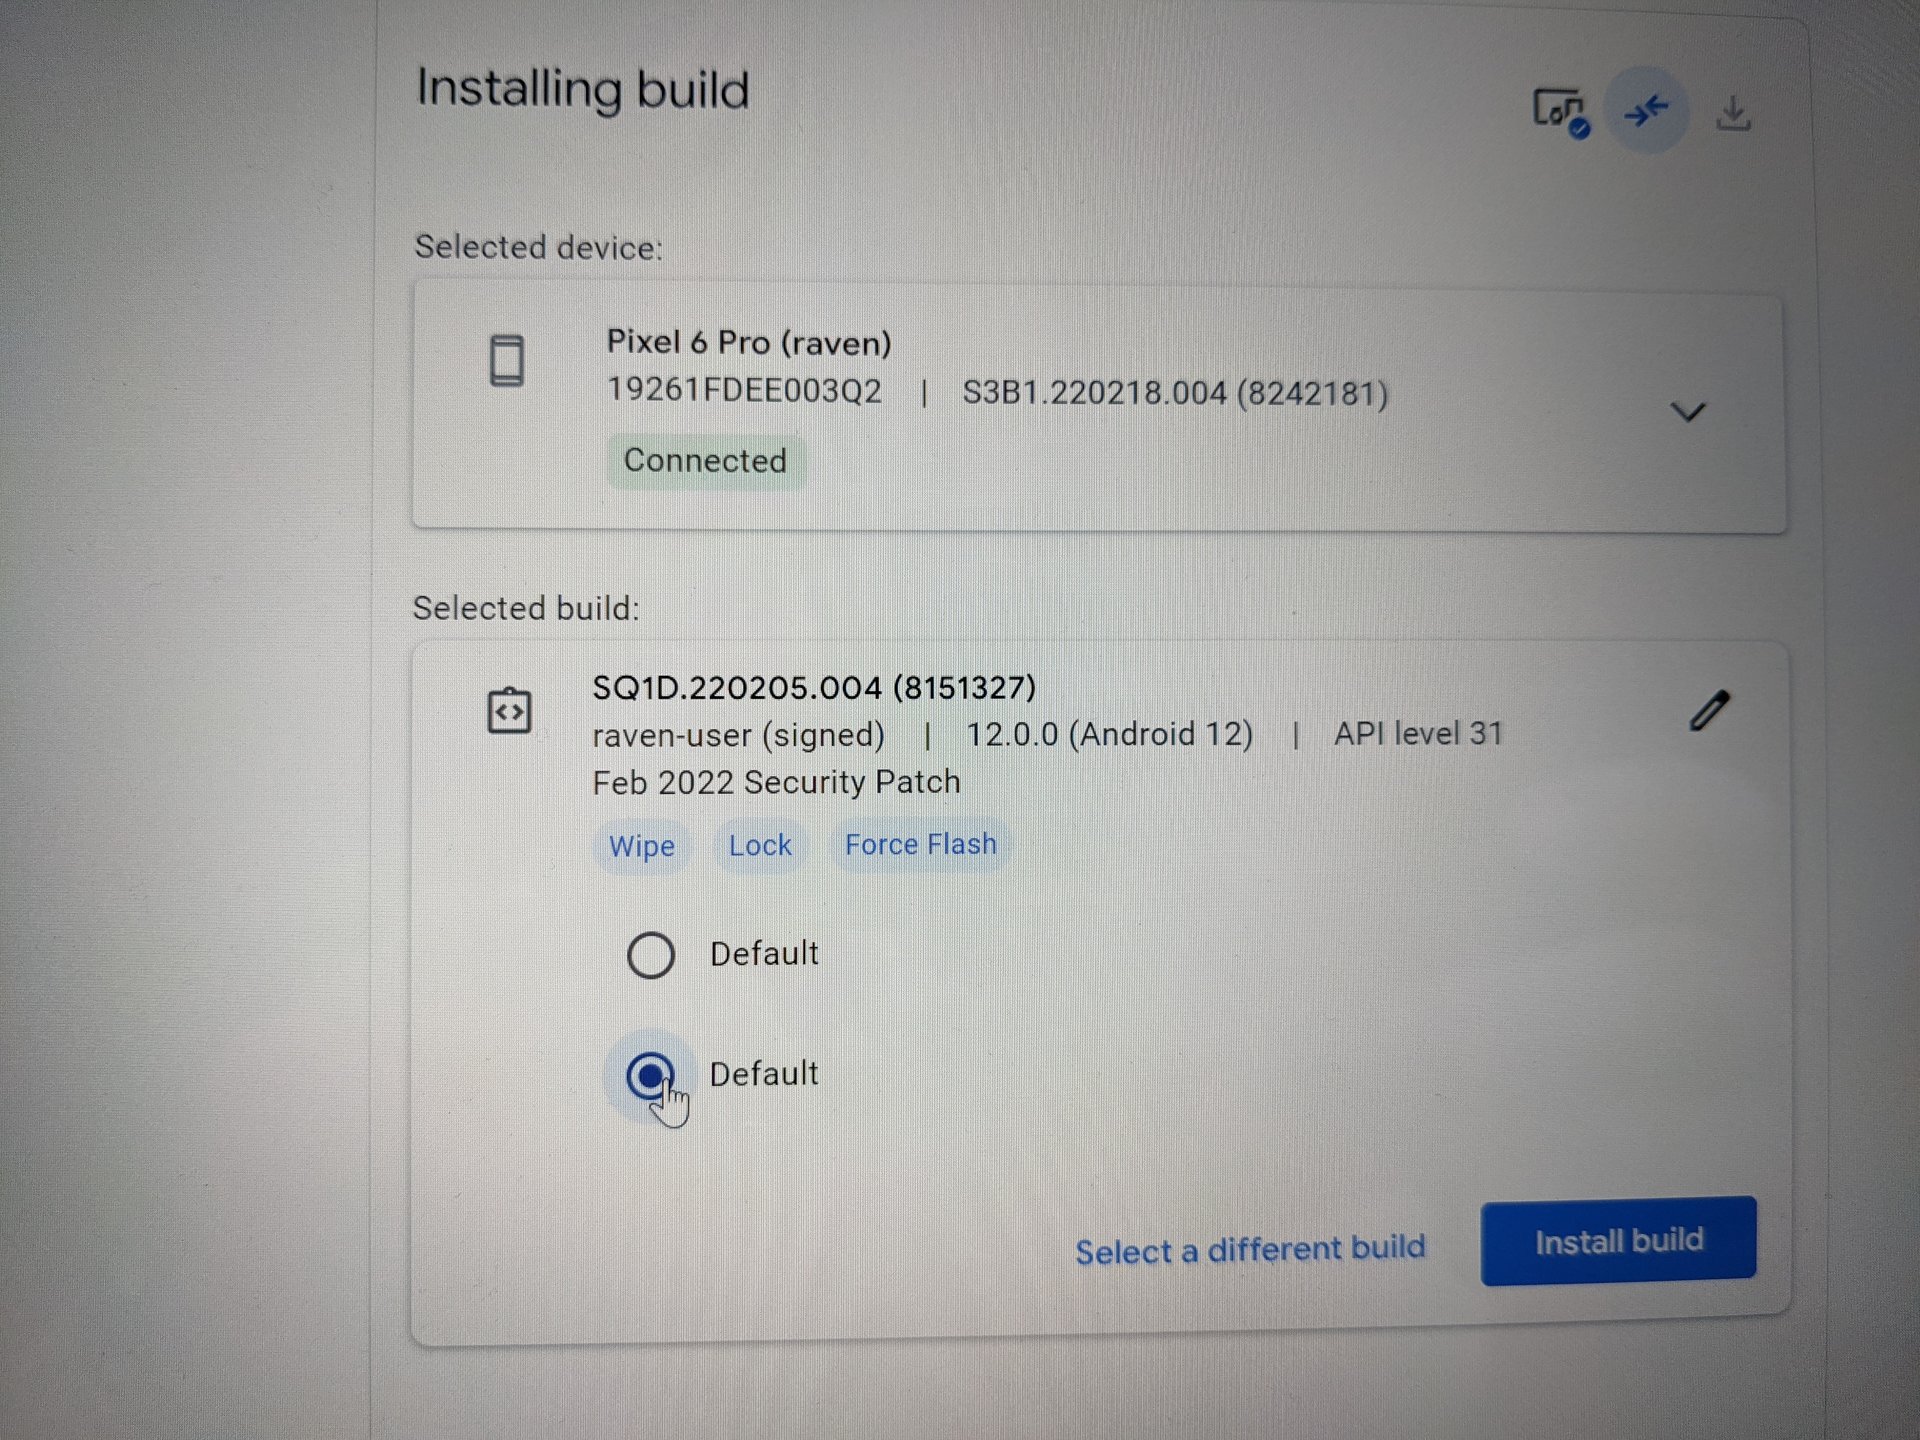Click the selected Default radio button
Image resolution: width=1920 pixels, height=1440 pixels.
(x=650, y=1076)
